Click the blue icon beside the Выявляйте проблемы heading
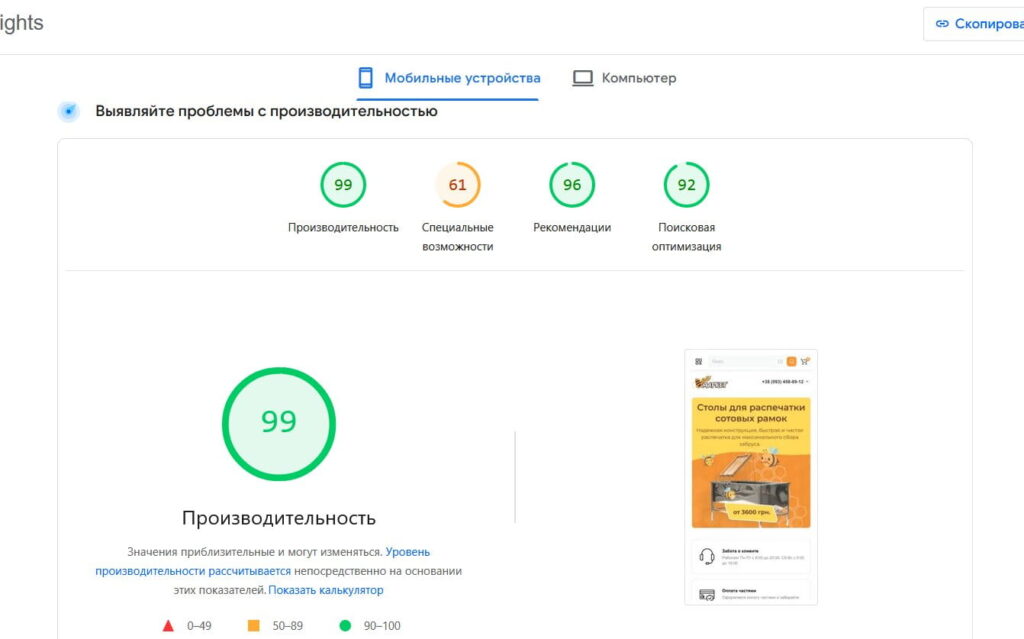 [69, 112]
